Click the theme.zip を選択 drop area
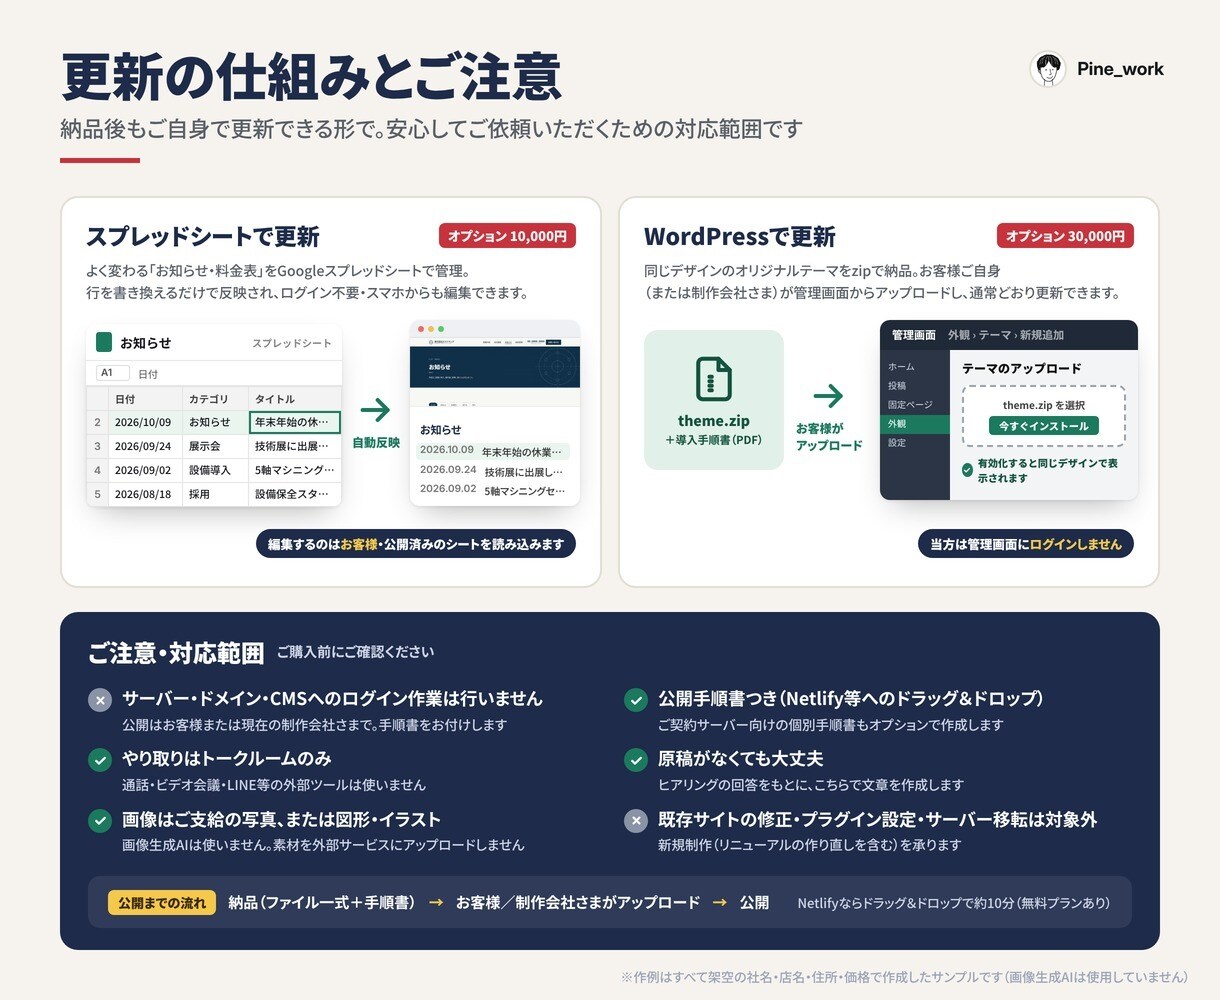The height and width of the screenshot is (1000, 1220). tap(1044, 416)
